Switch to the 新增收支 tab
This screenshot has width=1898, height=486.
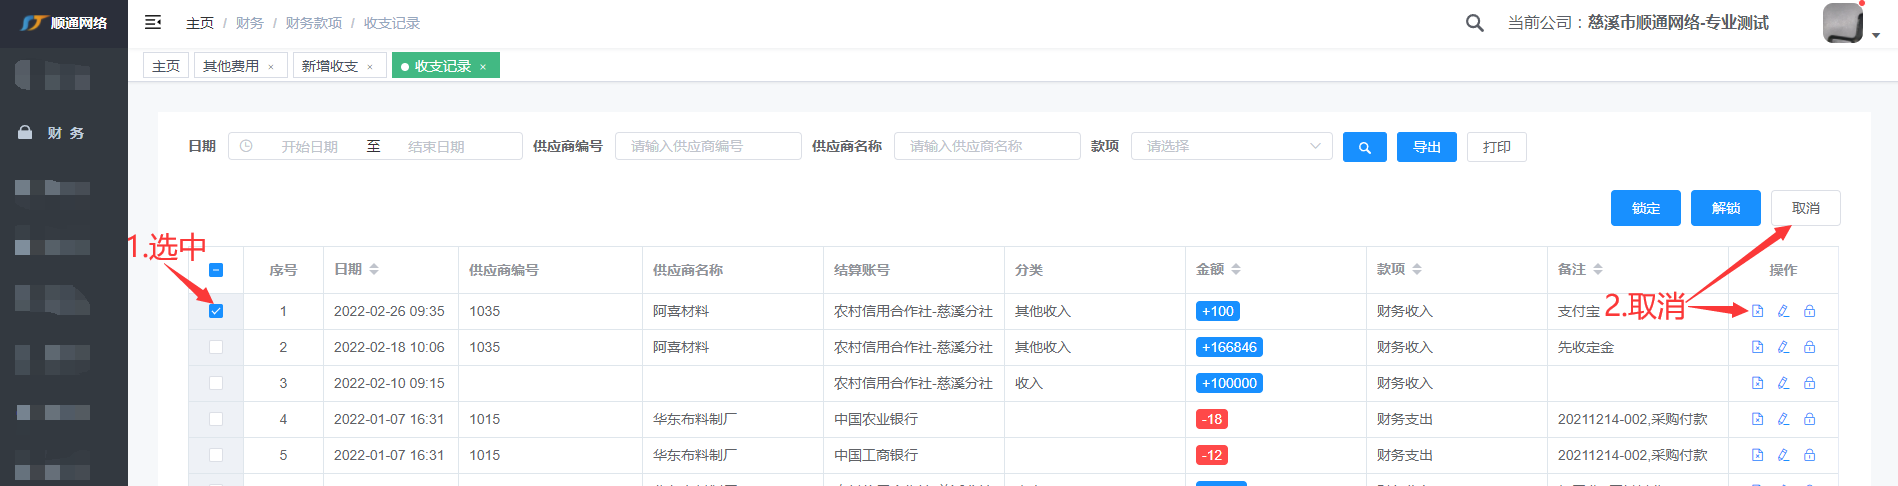point(329,66)
